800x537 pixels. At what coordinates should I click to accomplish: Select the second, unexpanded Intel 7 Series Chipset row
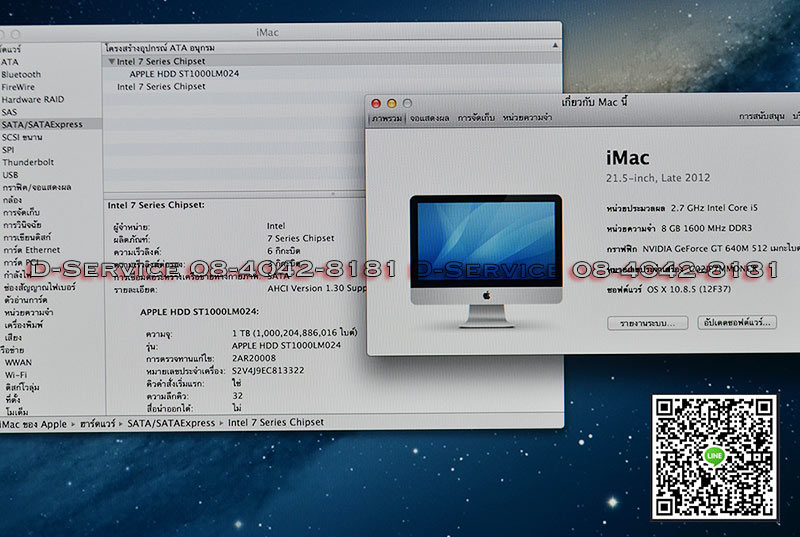[x=161, y=87]
